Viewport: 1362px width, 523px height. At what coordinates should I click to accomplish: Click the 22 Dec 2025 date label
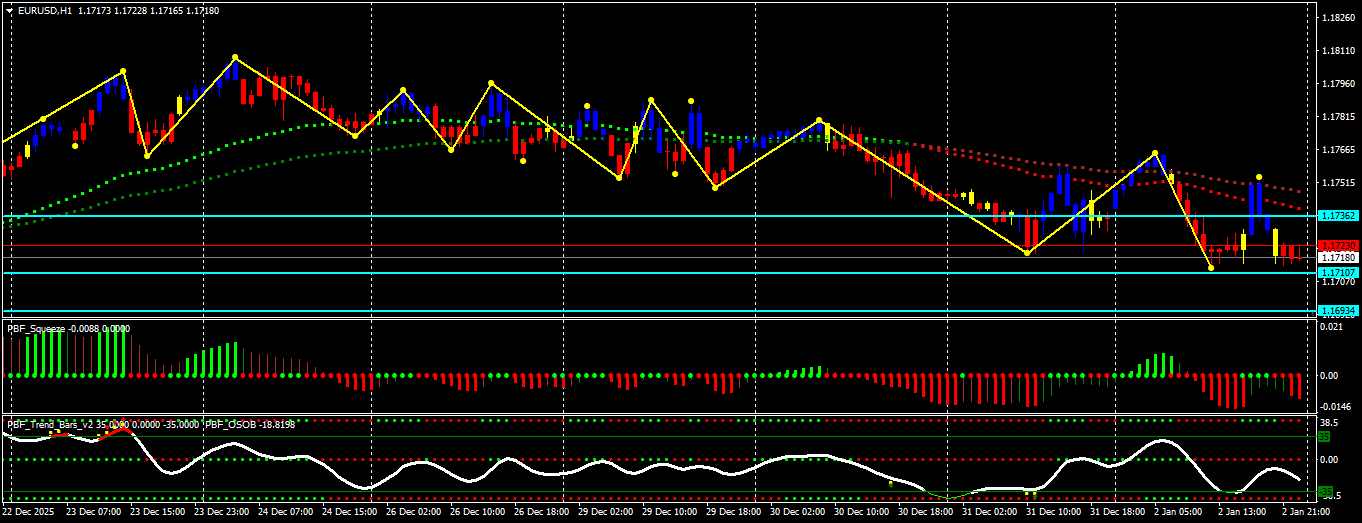[x=30, y=511]
